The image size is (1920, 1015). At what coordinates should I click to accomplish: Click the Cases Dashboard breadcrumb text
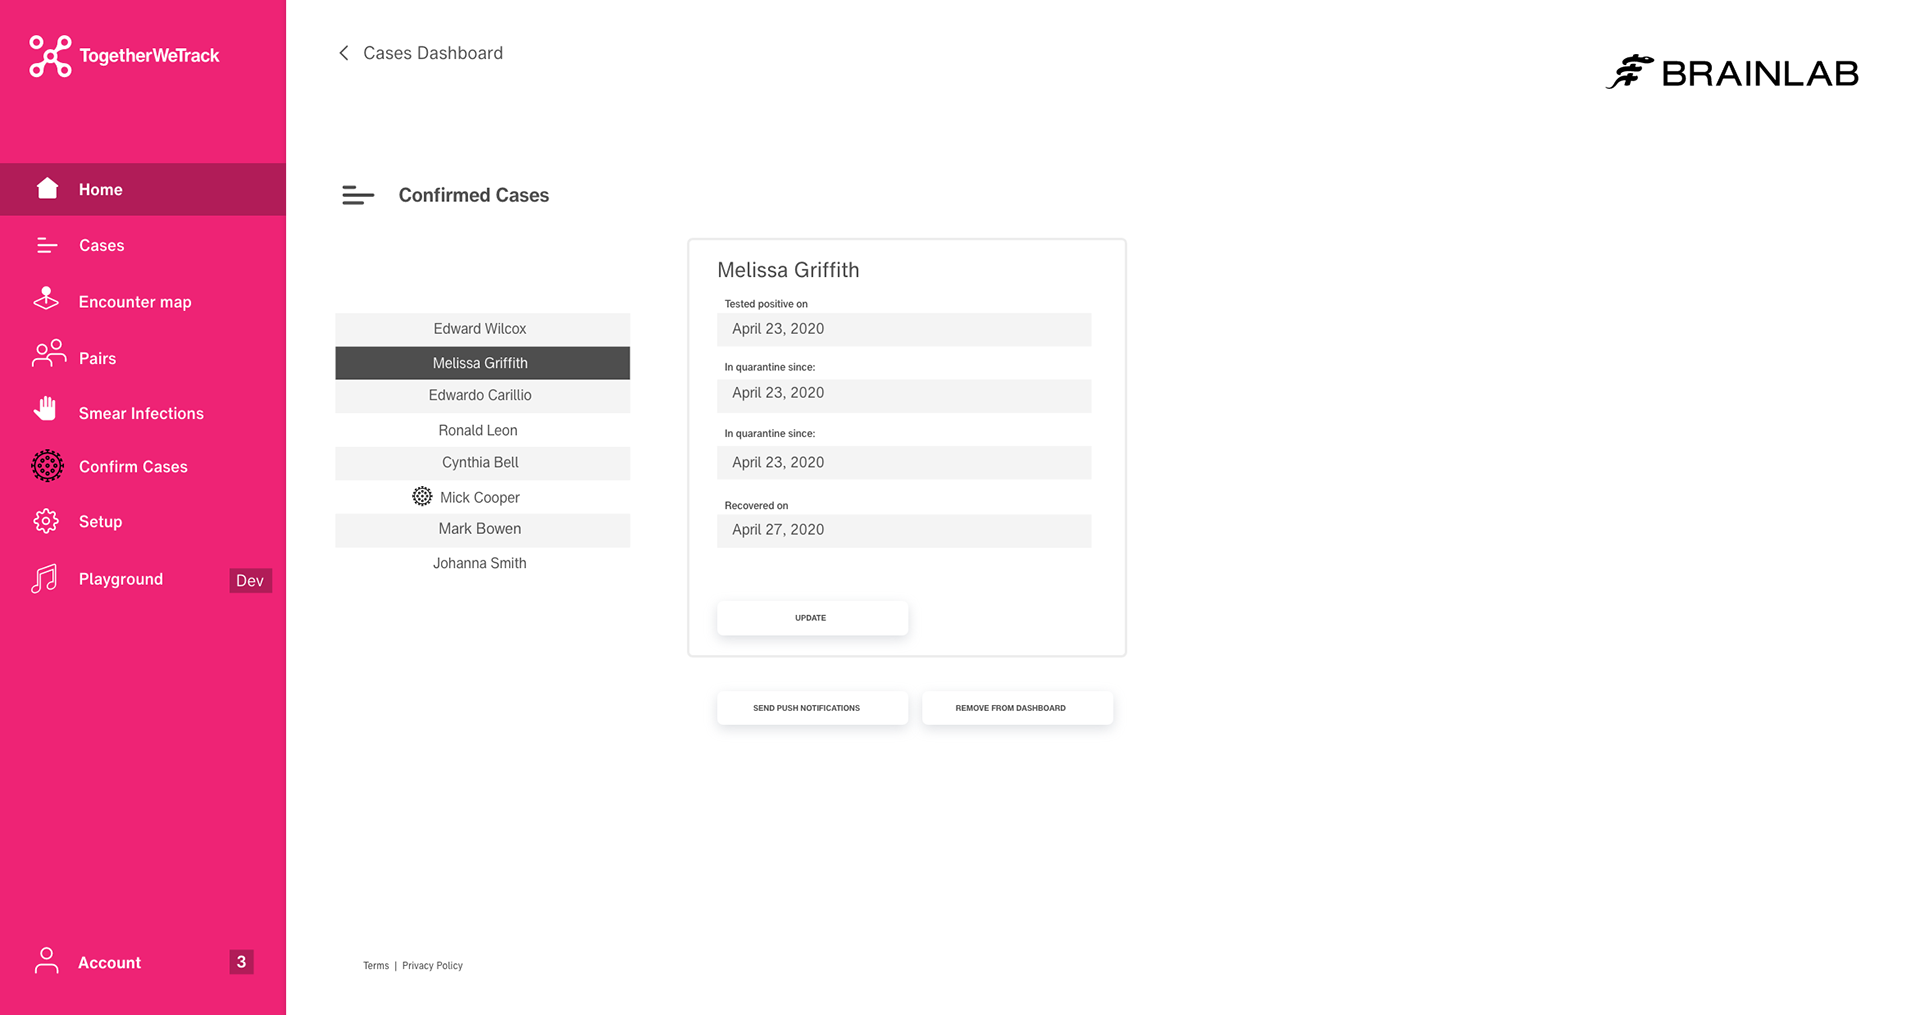(433, 53)
